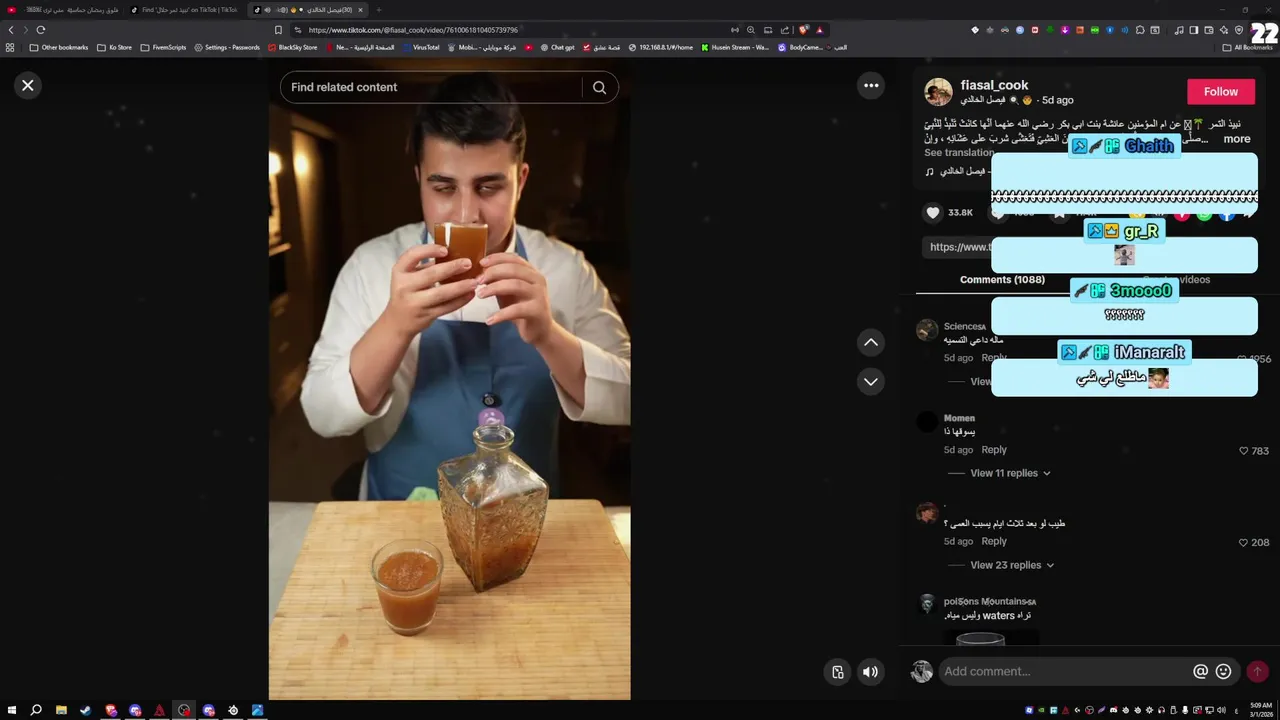This screenshot has height=720, width=1280.
Task: Open the three-dots more options menu
Action: click(x=871, y=86)
